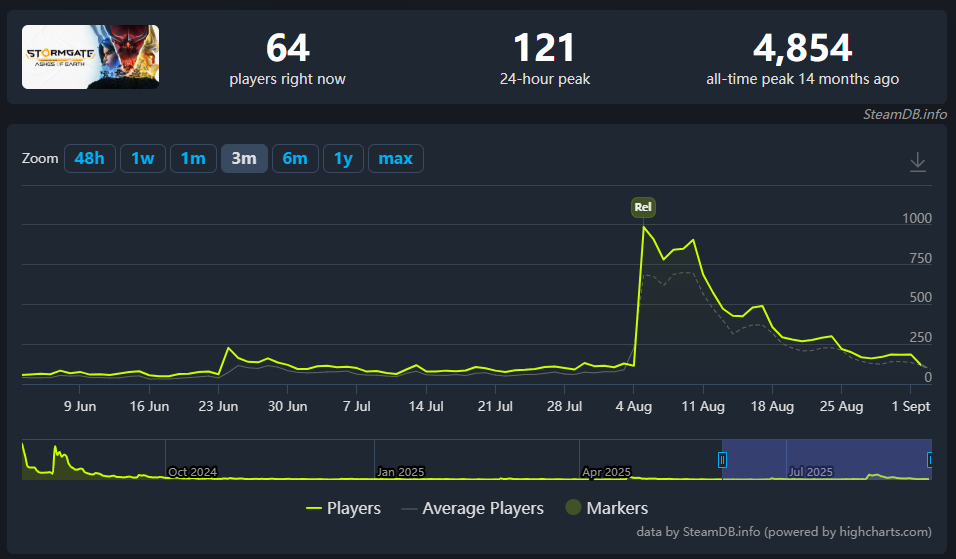Image resolution: width=956 pixels, height=559 pixels.
Task: Set zoom range to 1w
Action: pyautogui.click(x=143, y=158)
